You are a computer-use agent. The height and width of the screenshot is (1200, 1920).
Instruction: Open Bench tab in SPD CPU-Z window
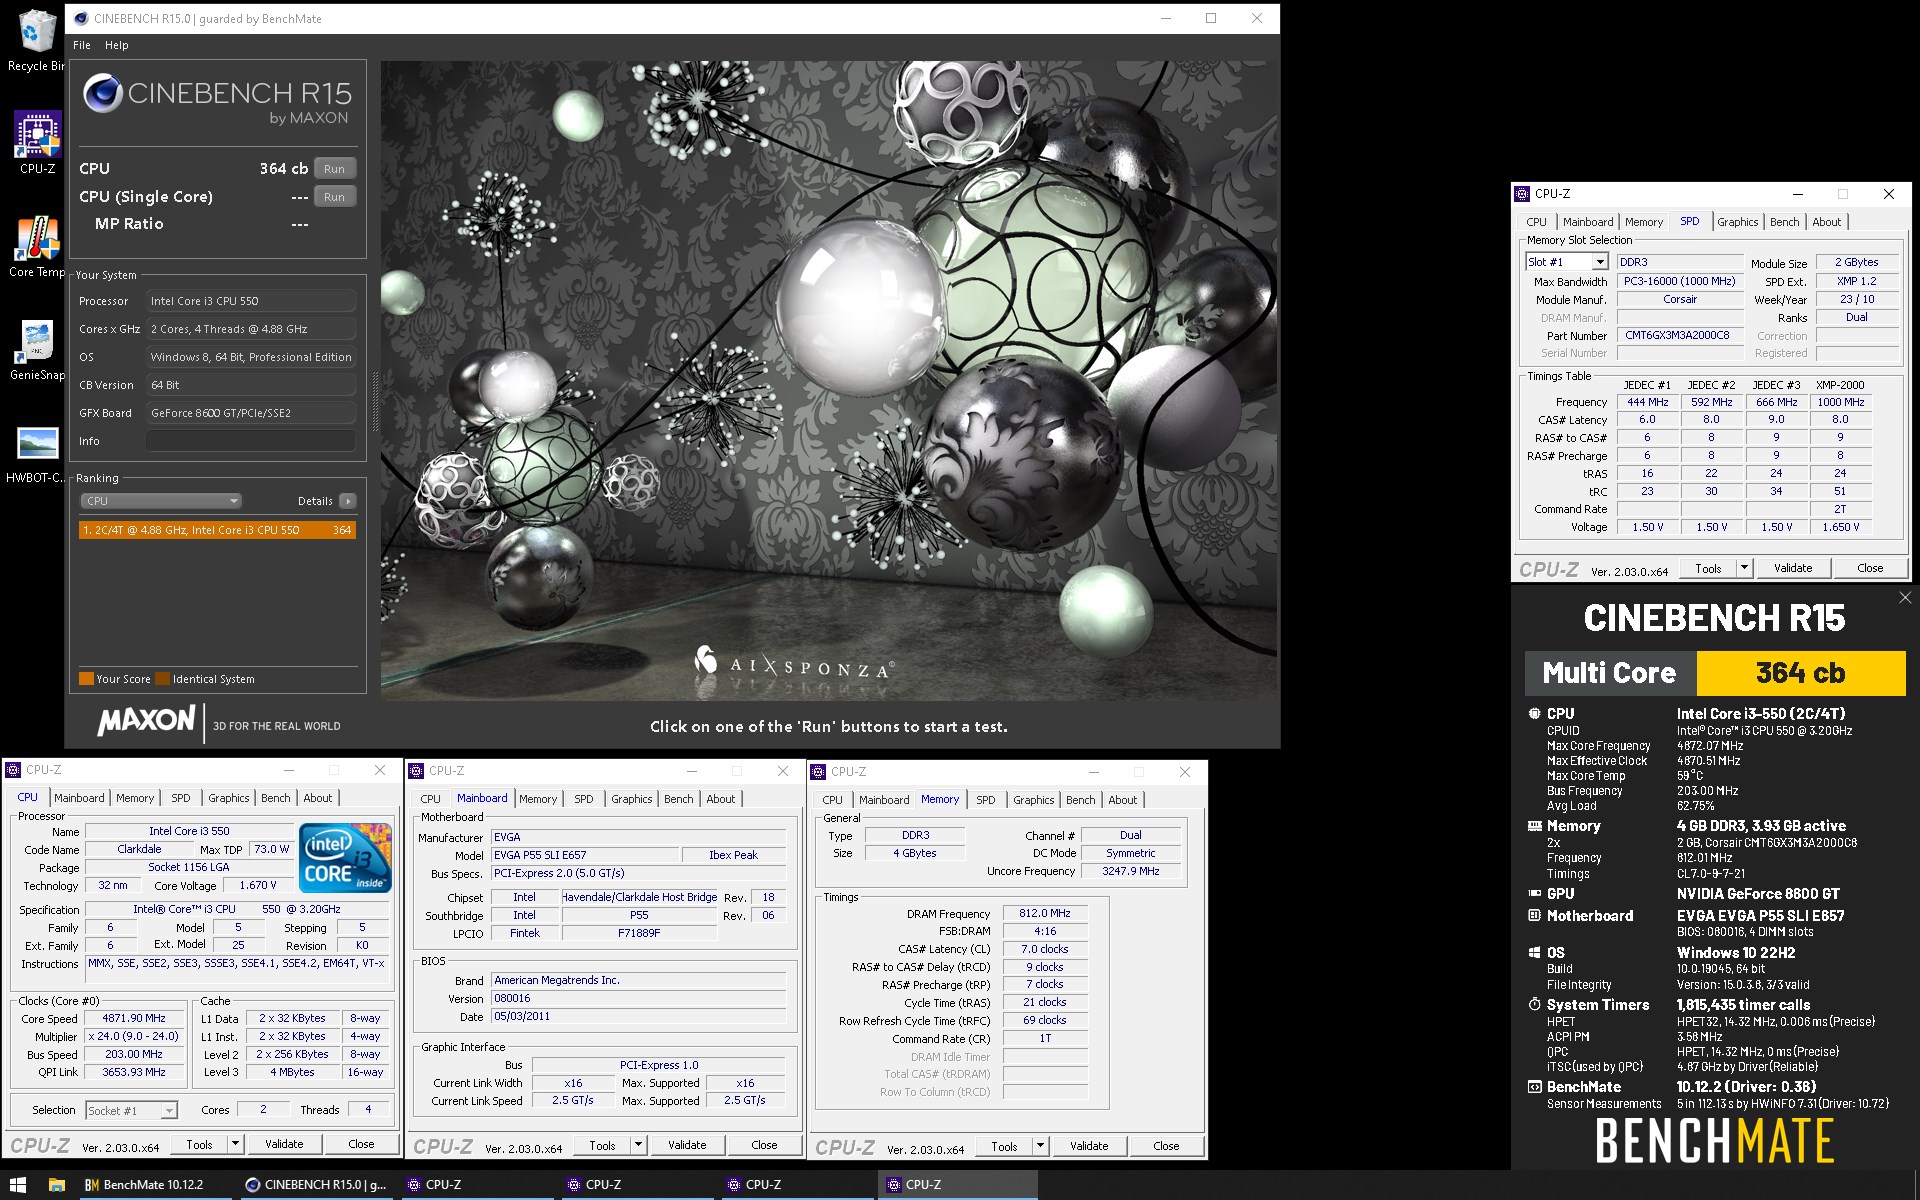coord(1785,222)
